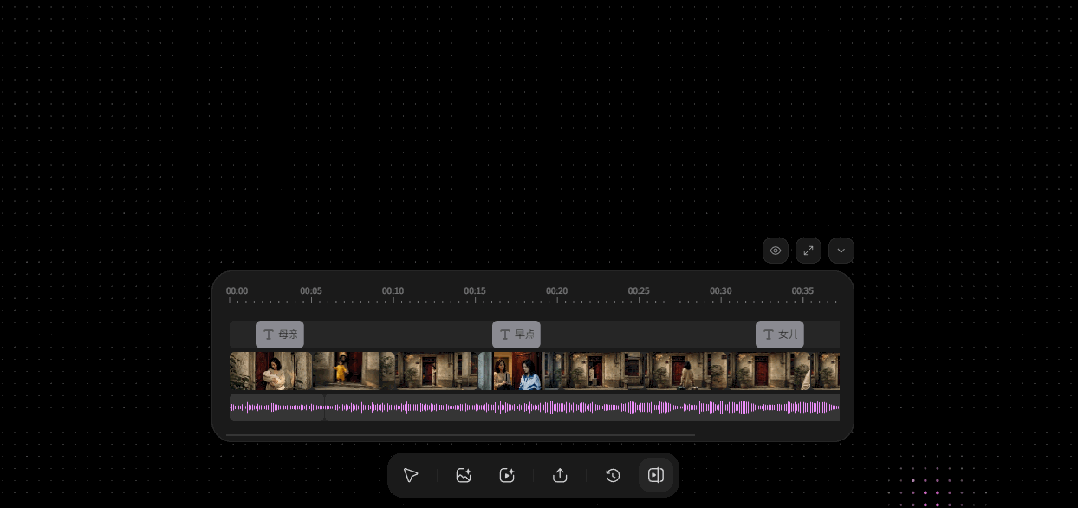Toggle the timeline panel button
Image resolution: width=1078 pixels, height=508 pixels.
(656, 475)
